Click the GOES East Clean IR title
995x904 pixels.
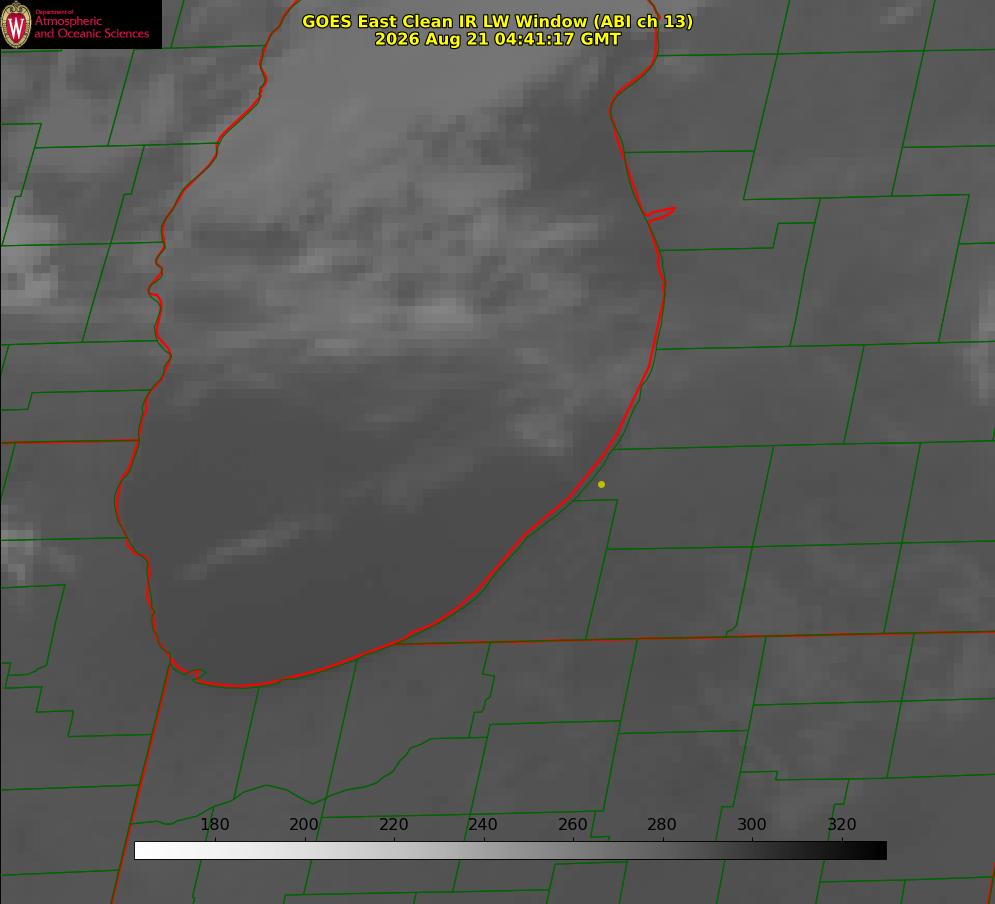[497, 21]
